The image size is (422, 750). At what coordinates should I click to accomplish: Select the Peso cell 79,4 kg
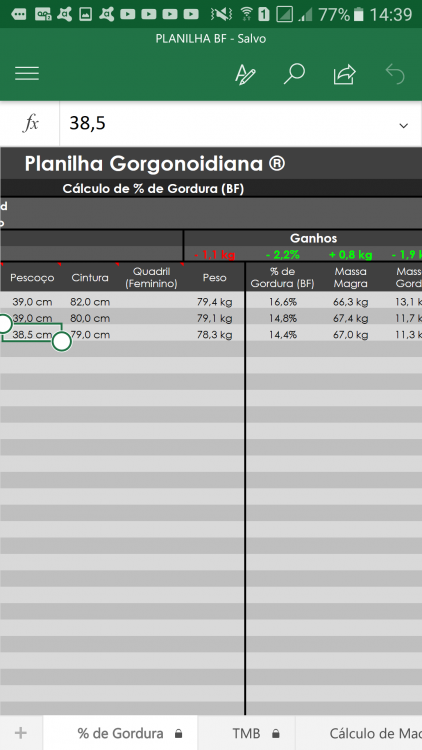214,302
